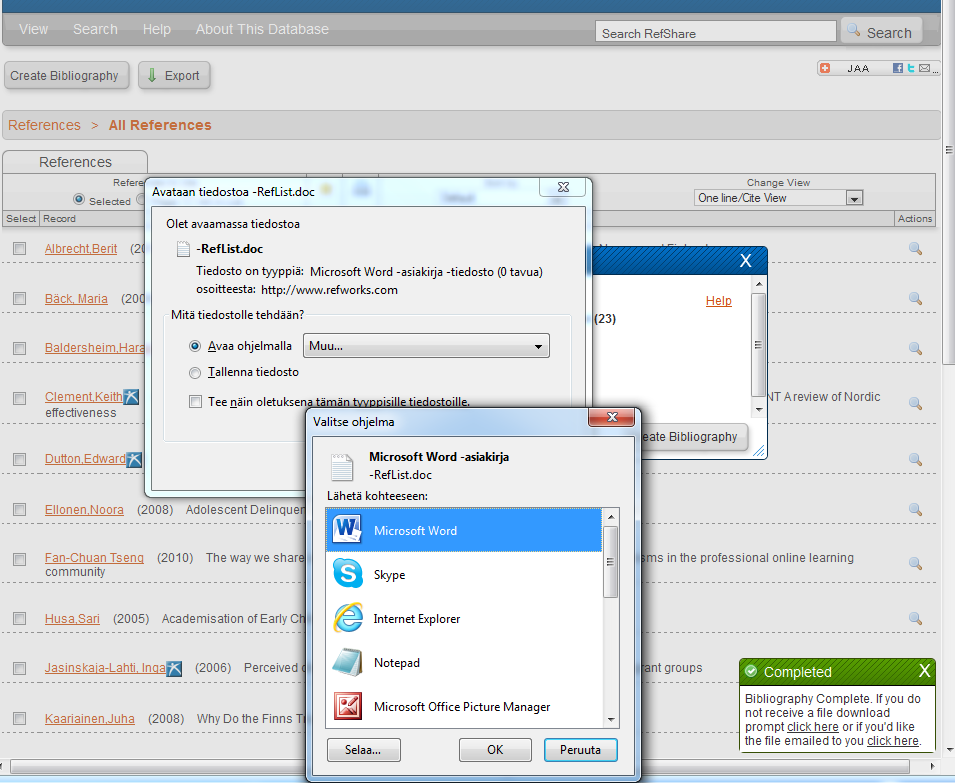
Task: Choose Microsoft Office Picture Manager icon
Action: click(x=348, y=706)
